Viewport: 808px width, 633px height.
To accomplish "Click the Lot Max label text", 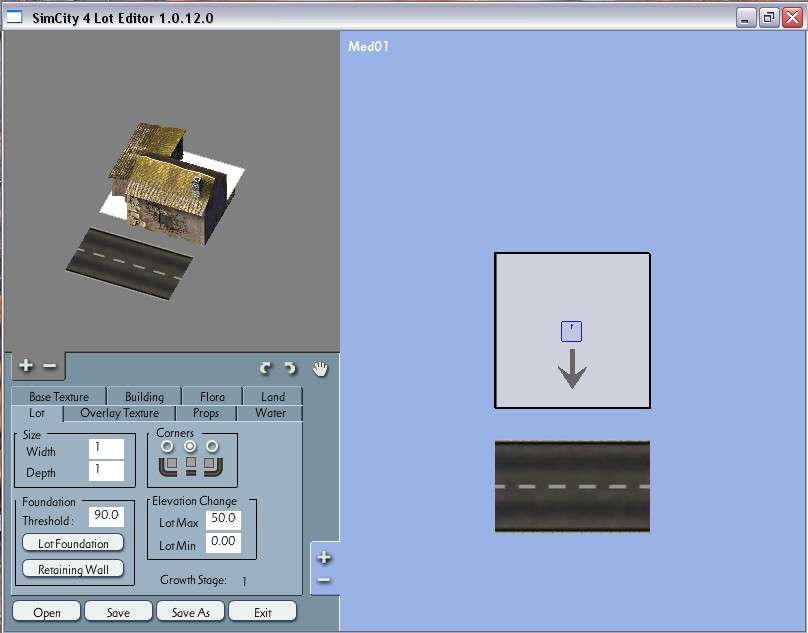I will point(178,523).
